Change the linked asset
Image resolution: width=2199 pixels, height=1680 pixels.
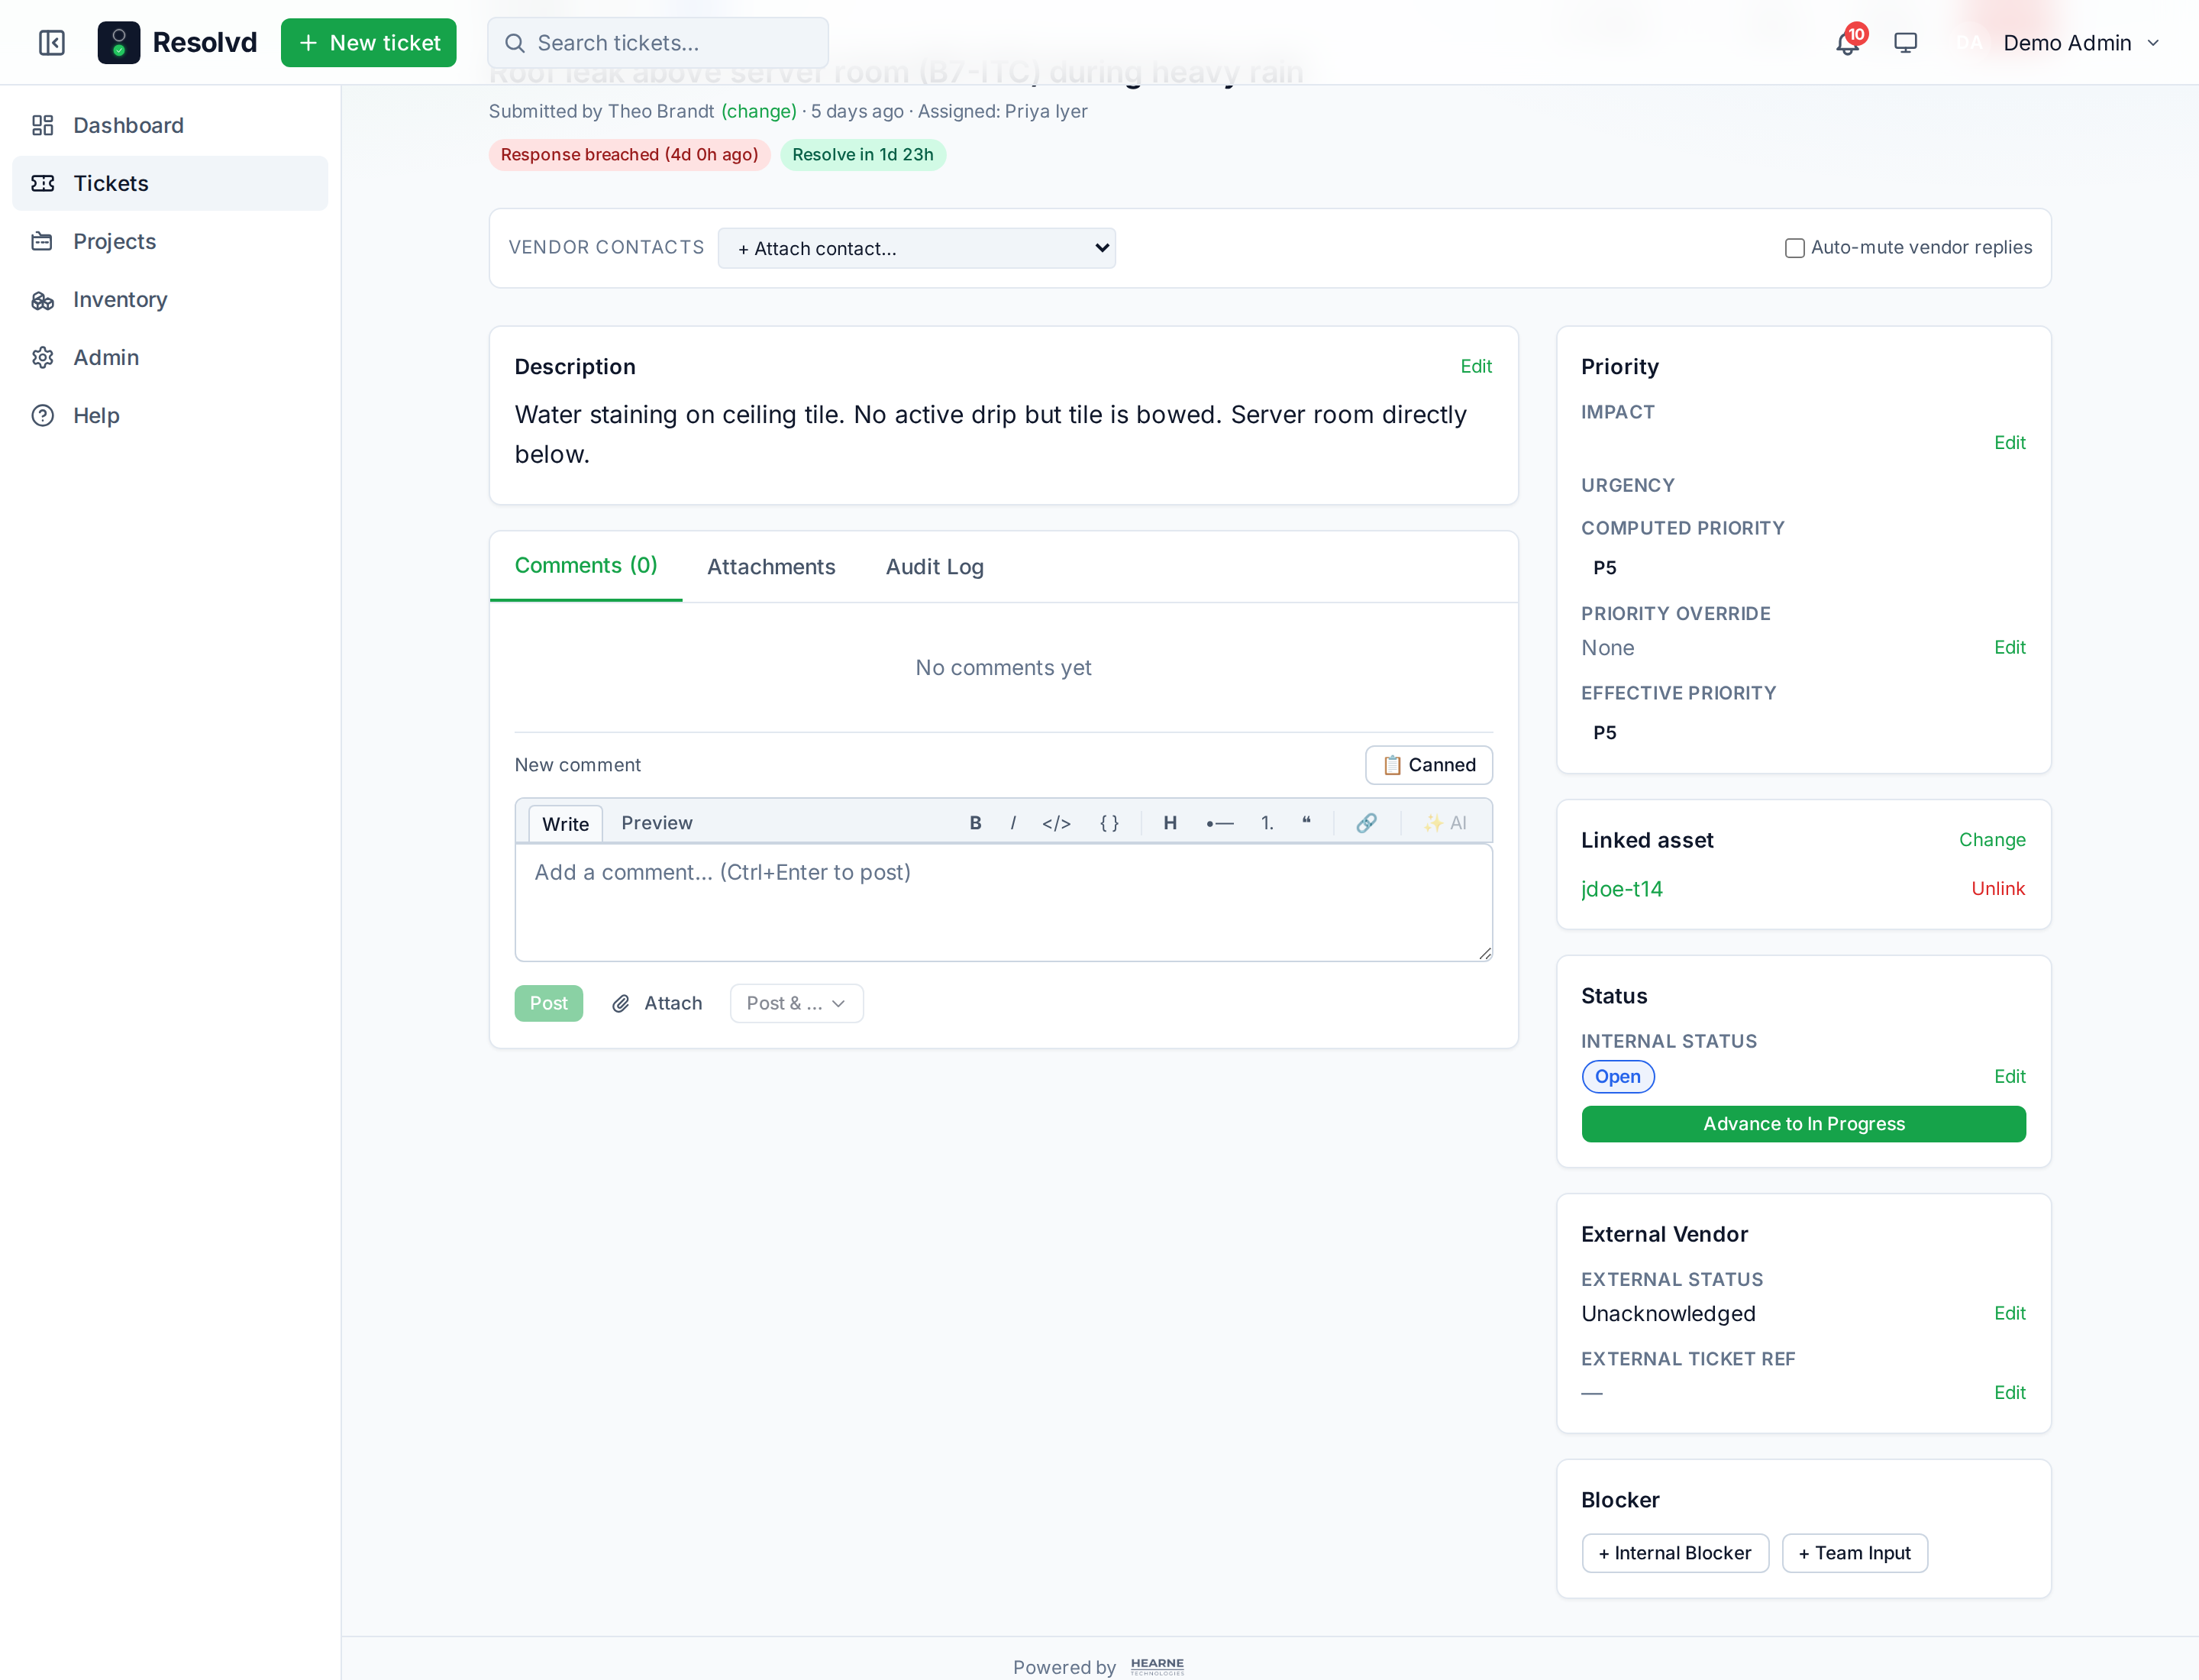tap(1992, 840)
